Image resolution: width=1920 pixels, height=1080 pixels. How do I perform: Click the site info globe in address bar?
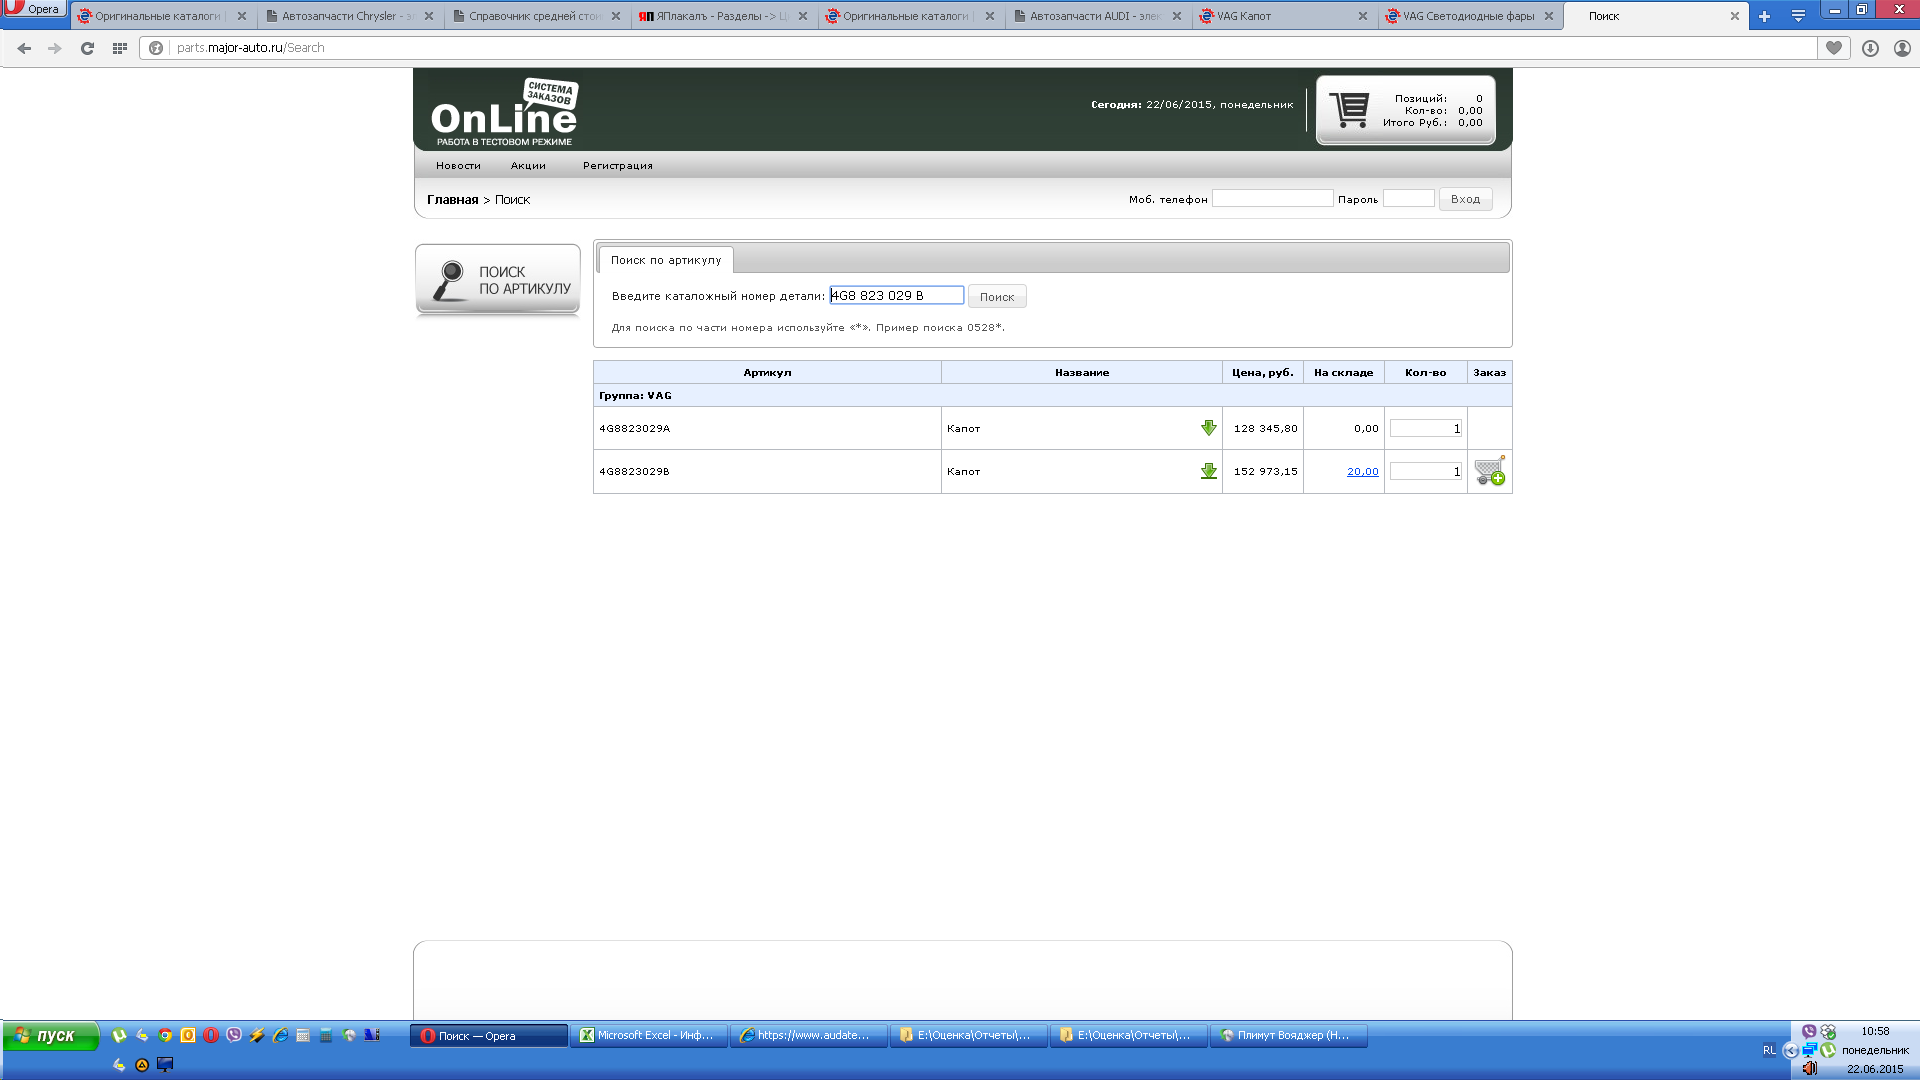point(156,48)
